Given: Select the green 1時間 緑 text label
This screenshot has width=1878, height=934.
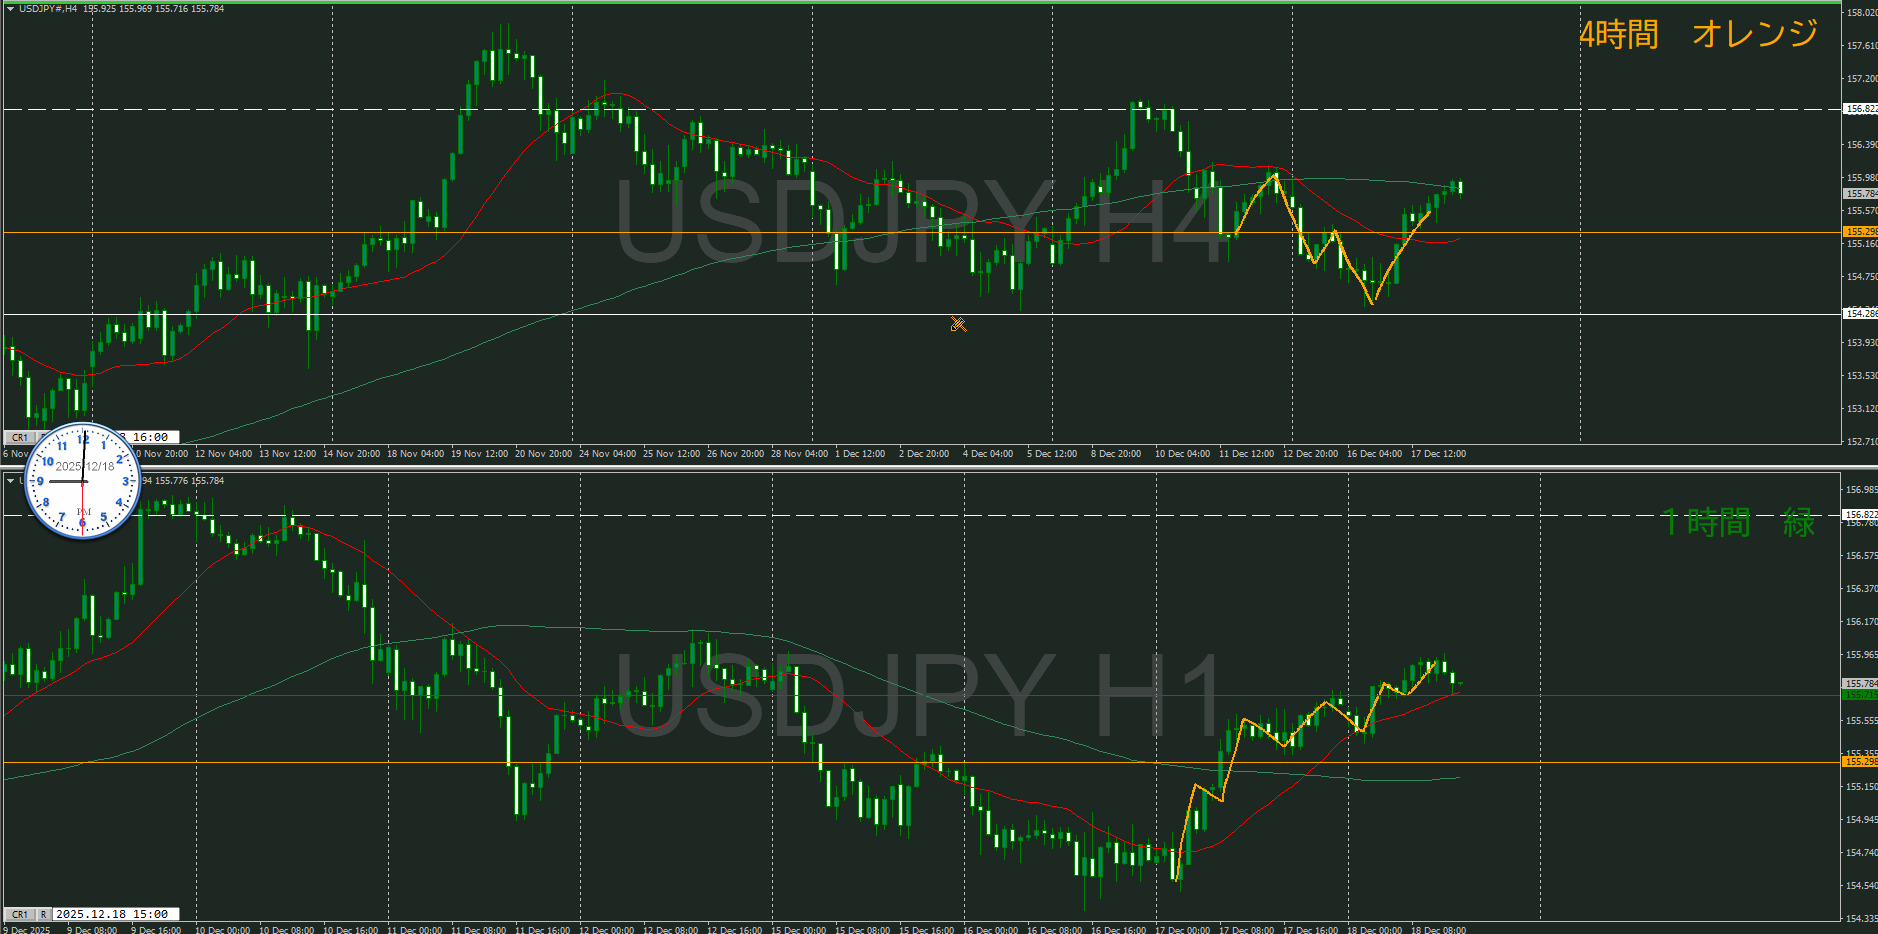Looking at the screenshot, I should pos(1738,522).
